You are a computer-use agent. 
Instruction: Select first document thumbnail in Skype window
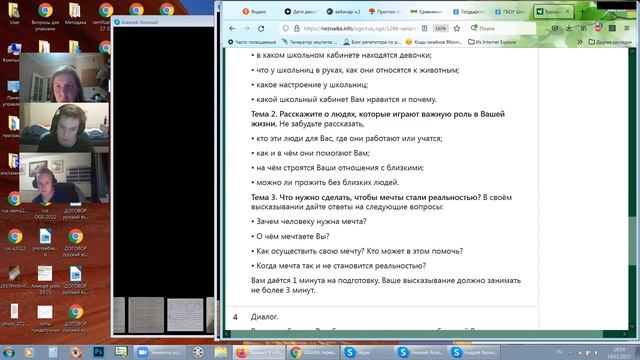coord(146,314)
